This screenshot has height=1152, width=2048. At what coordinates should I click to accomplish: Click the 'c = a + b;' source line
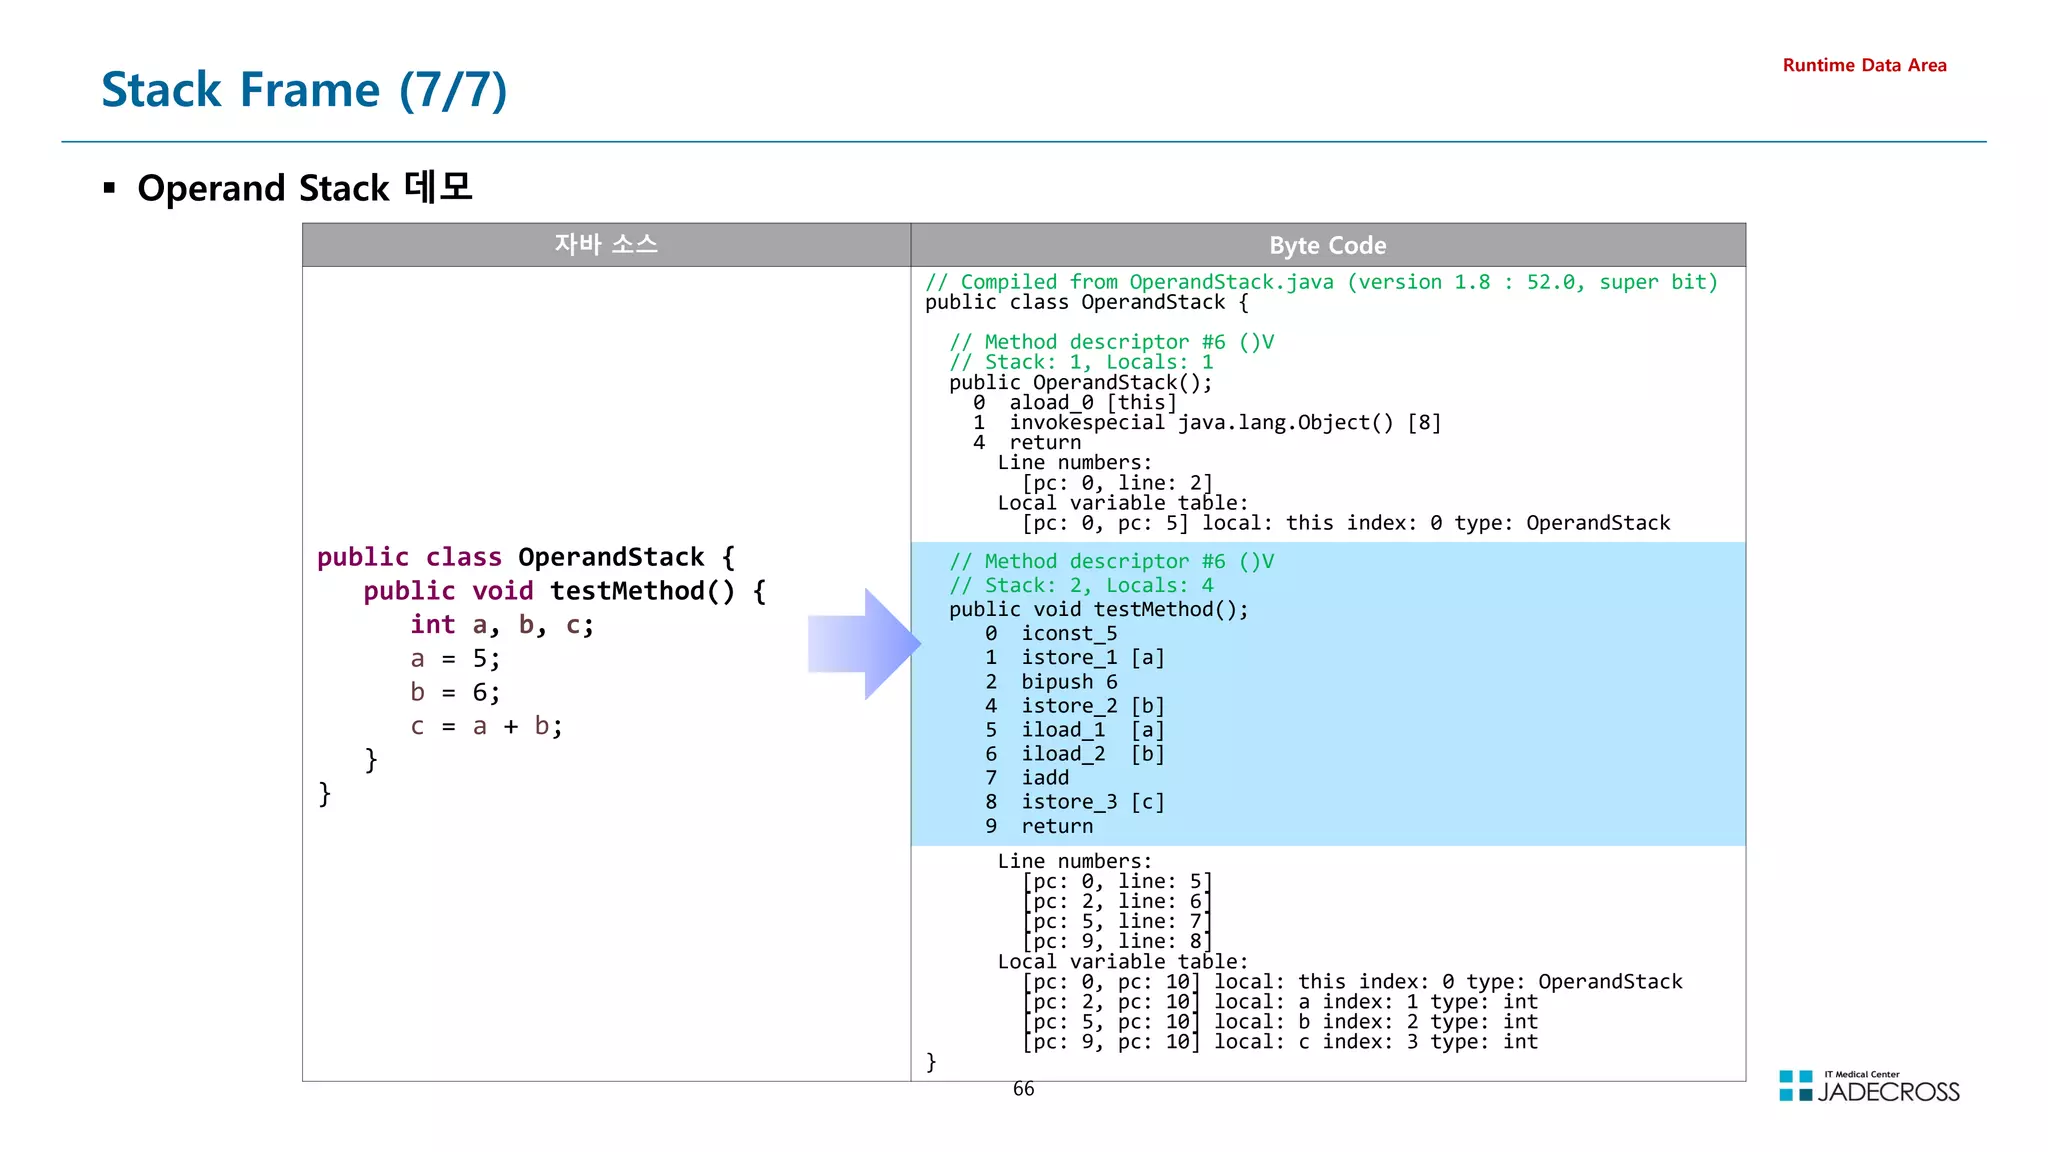click(487, 726)
